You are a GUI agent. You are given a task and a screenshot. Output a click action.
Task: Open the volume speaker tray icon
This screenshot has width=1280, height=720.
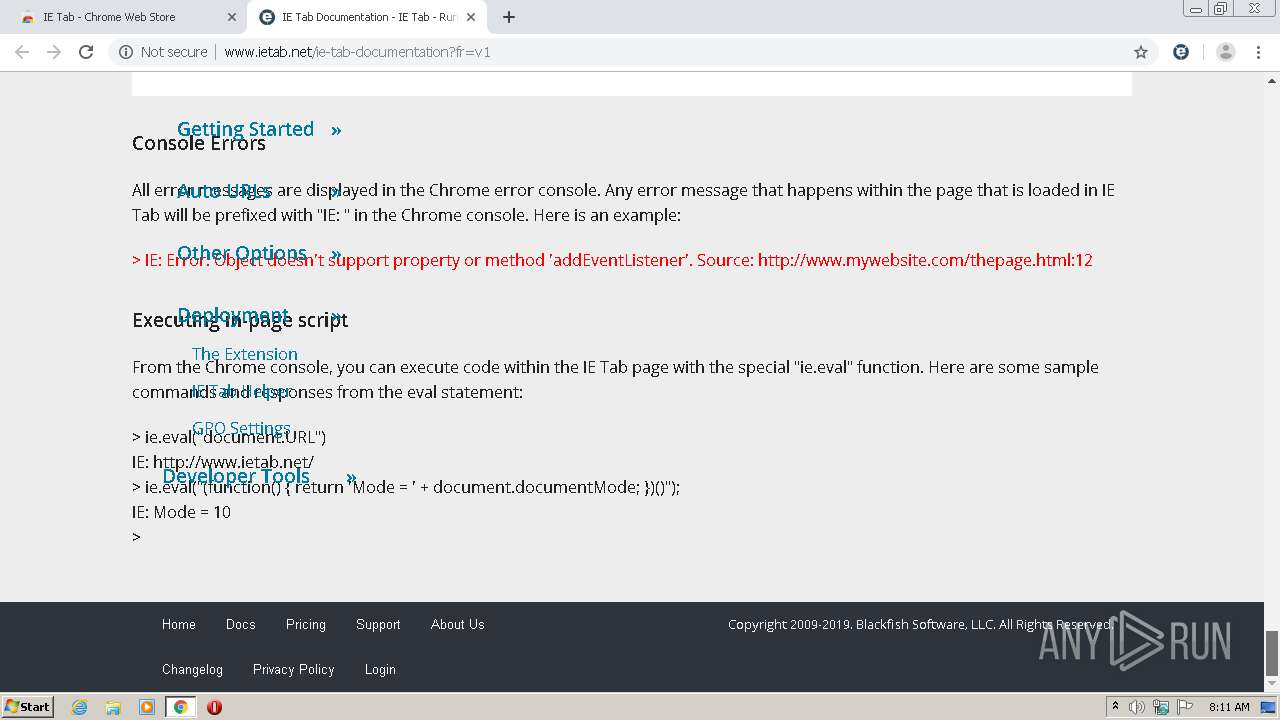(x=1137, y=707)
